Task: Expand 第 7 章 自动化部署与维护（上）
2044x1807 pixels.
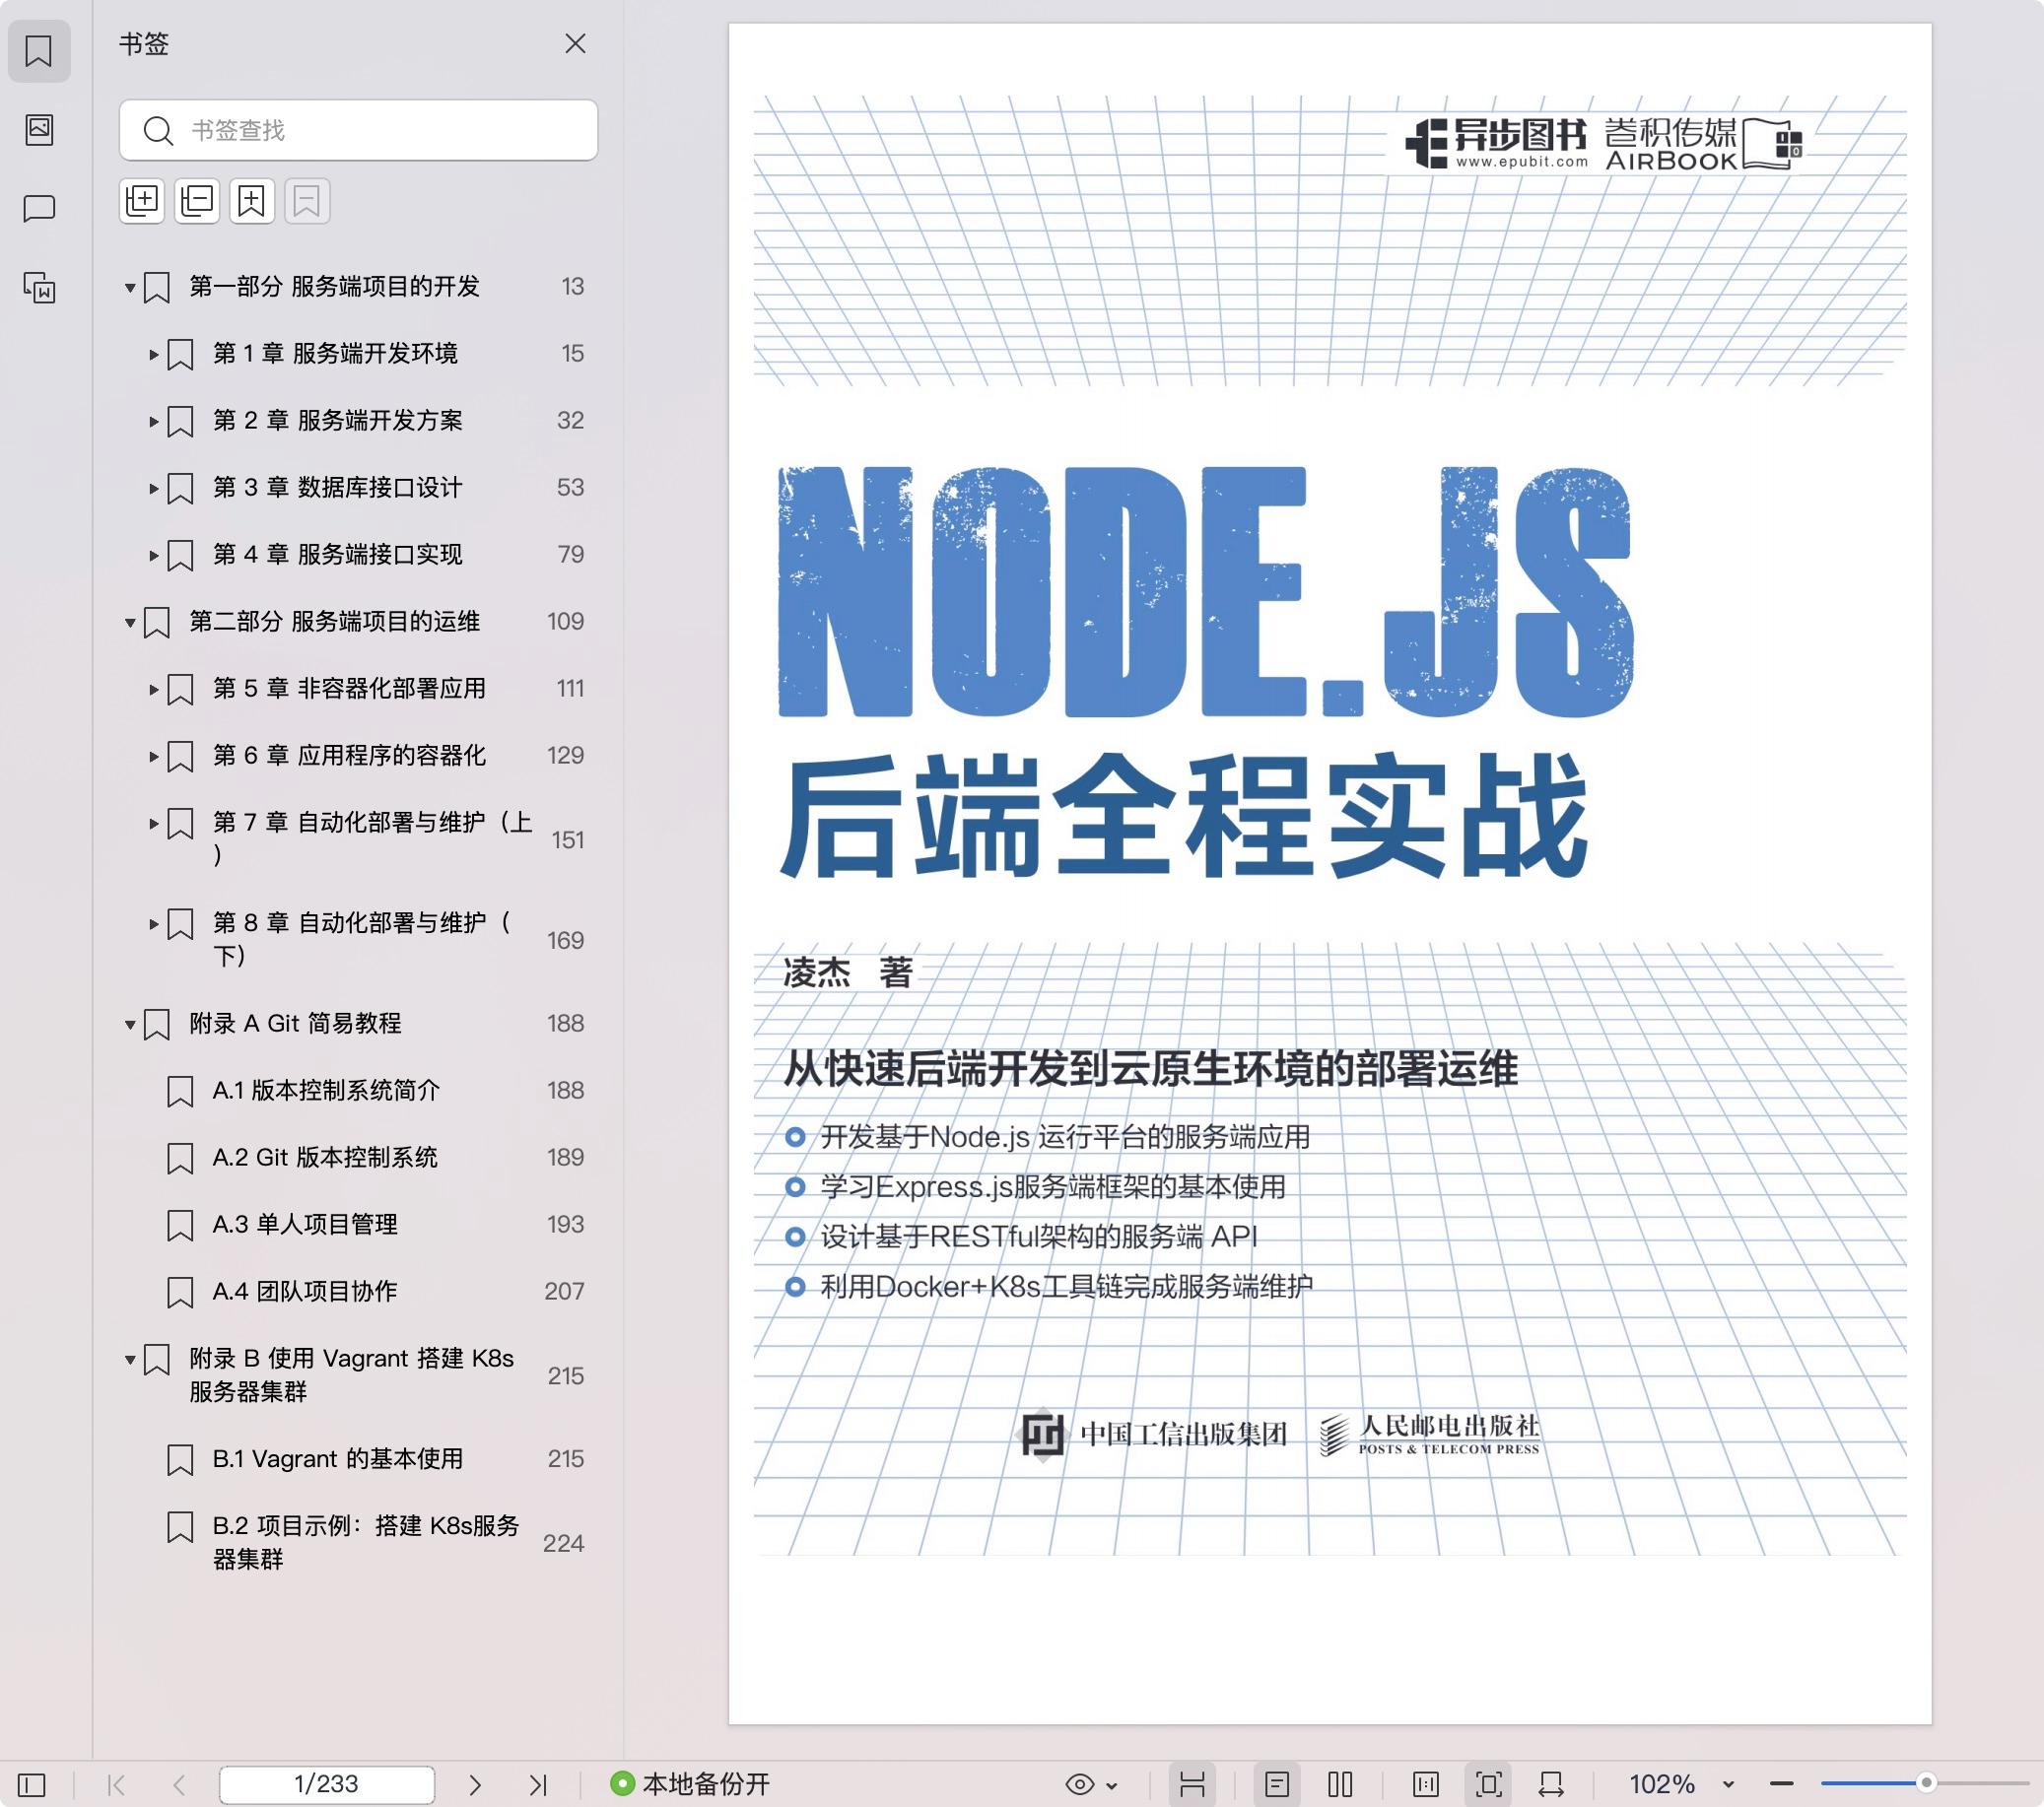Action: pos(154,823)
